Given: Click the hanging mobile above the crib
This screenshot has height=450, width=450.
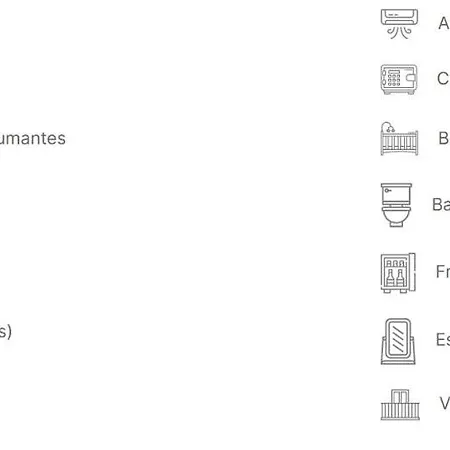Looking at the screenshot, I should (x=388, y=127).
